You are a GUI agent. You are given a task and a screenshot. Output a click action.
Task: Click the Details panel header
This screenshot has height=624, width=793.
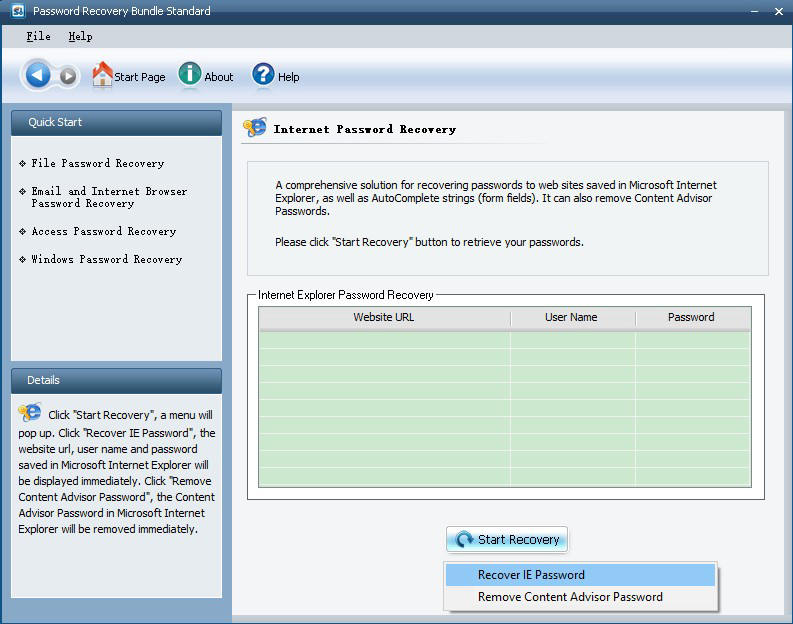coord(116,380)
